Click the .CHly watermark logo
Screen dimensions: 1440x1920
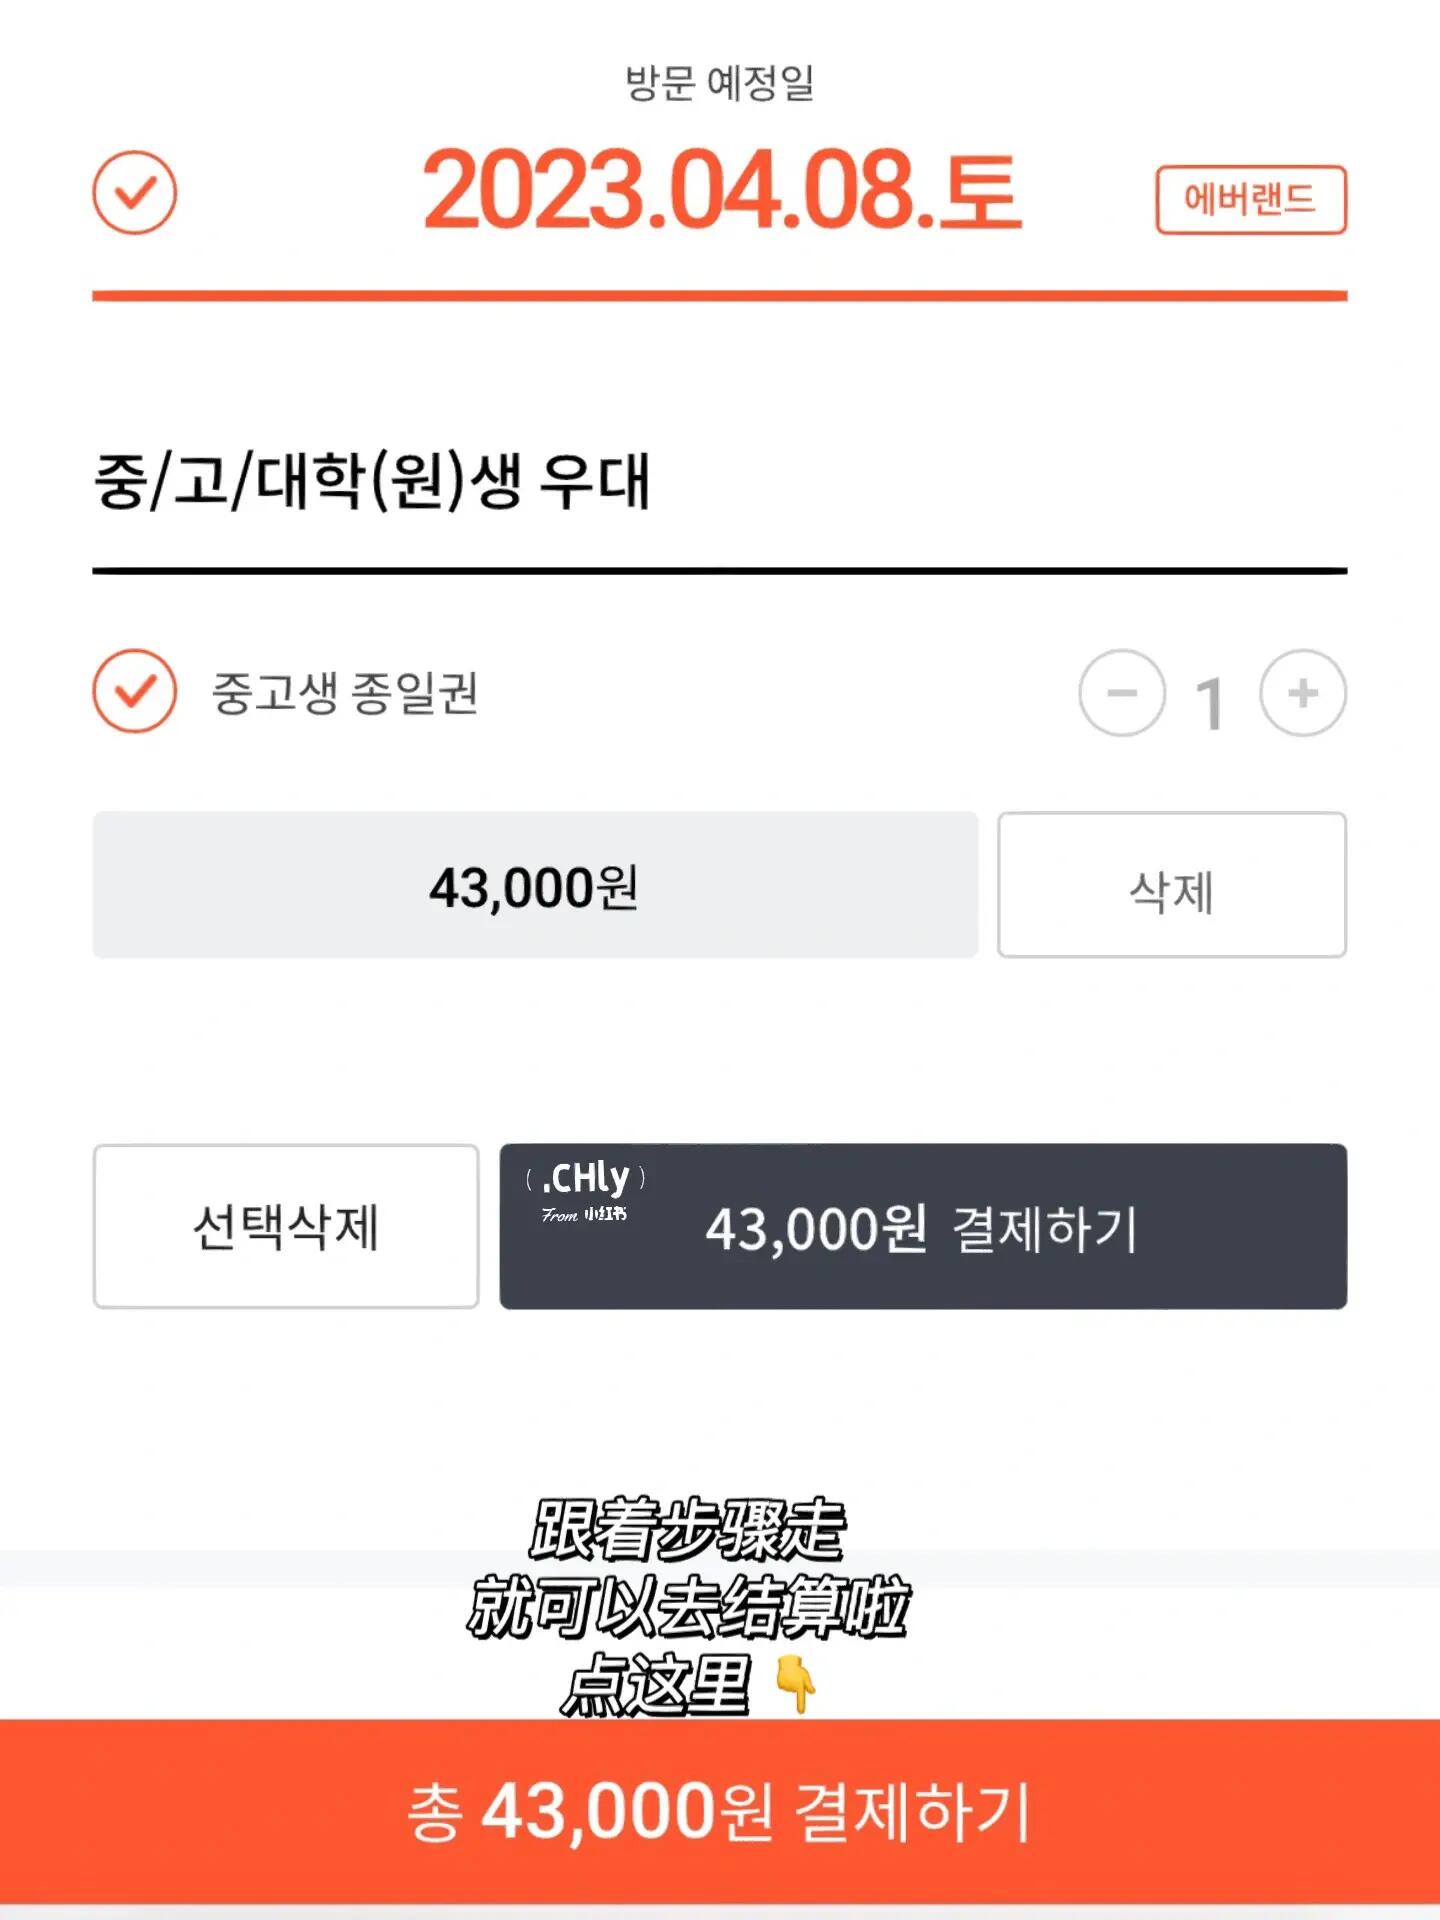tap(586, 1190)
